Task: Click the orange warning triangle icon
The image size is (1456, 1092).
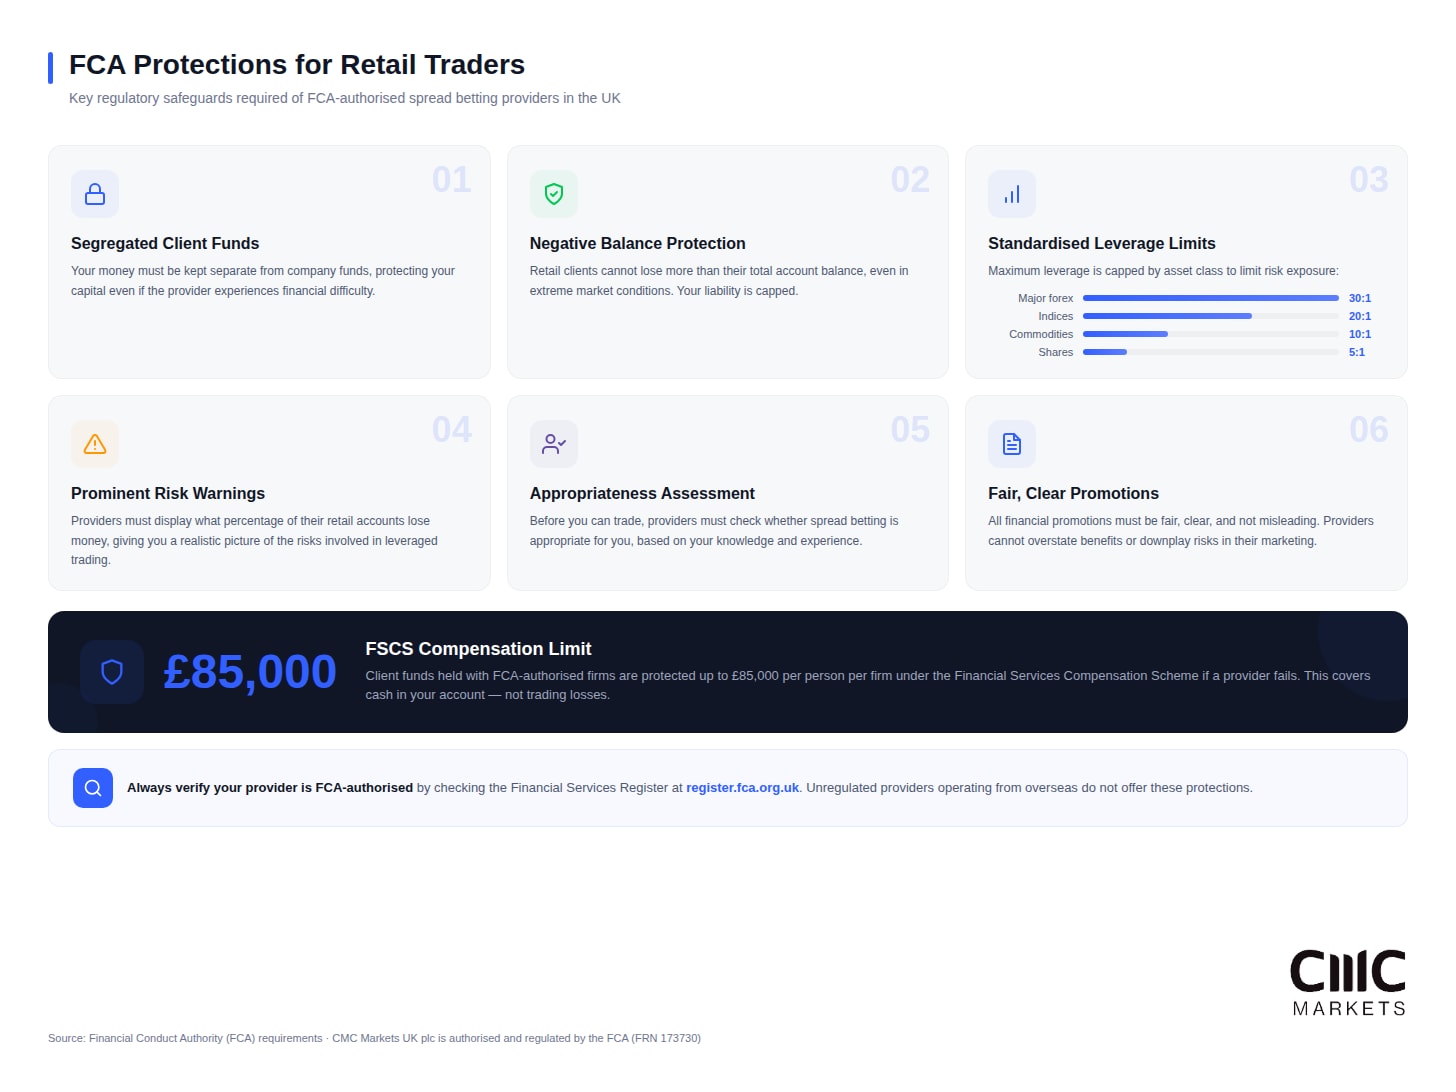Action: (x=95, y=444)
